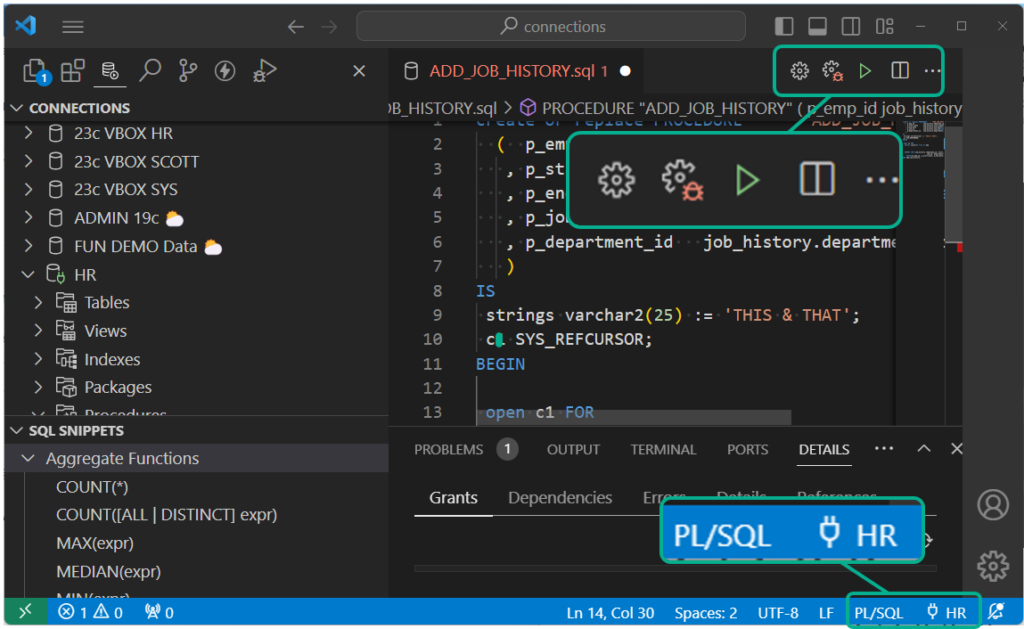Viewport: 1024px width, 629px height.
Task: Expand the ADMIN 19c connection
Action: 29,218
